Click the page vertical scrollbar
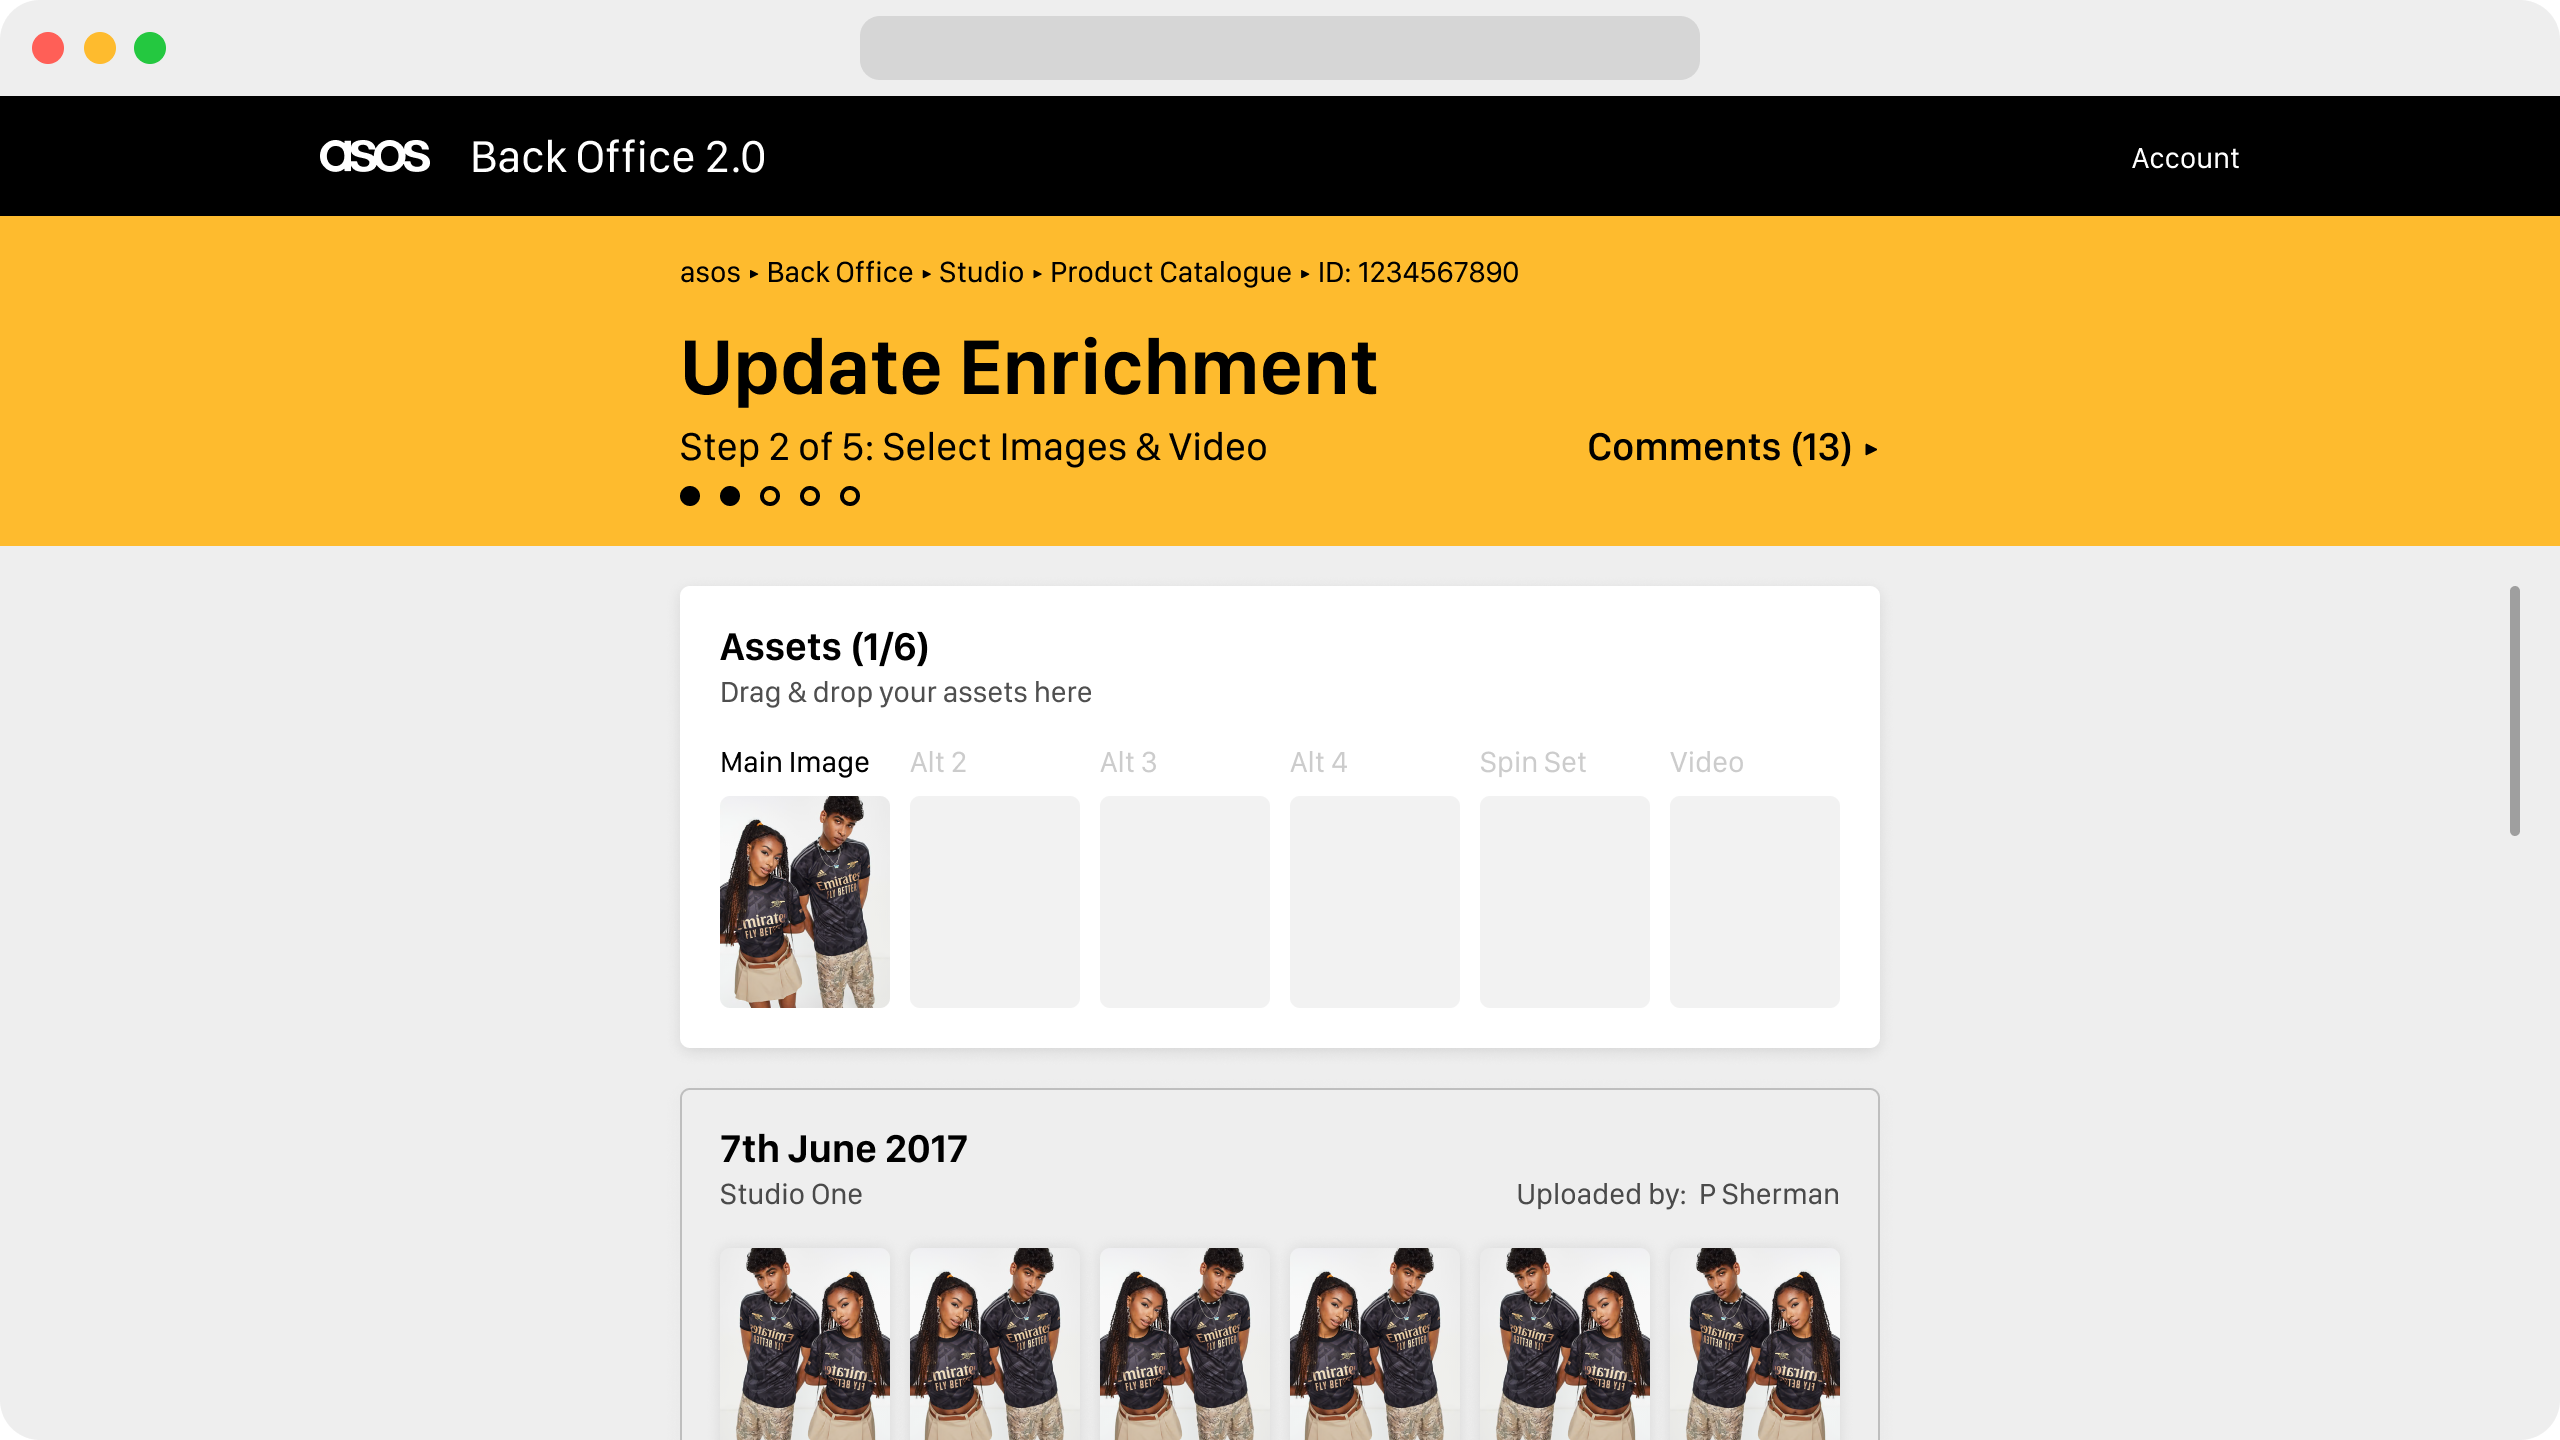This screenshot has height=1440, width=2560. click(x=2514, y=711)
